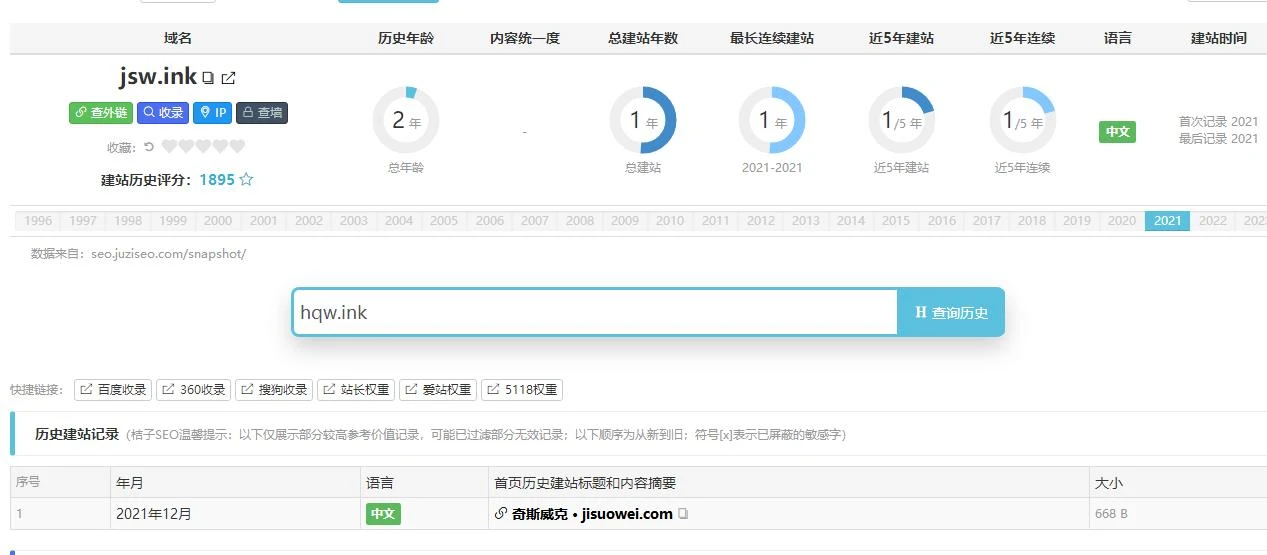Select year 2021 on the timeline
Screen dimensions: 1267x555
(1167, 221)
